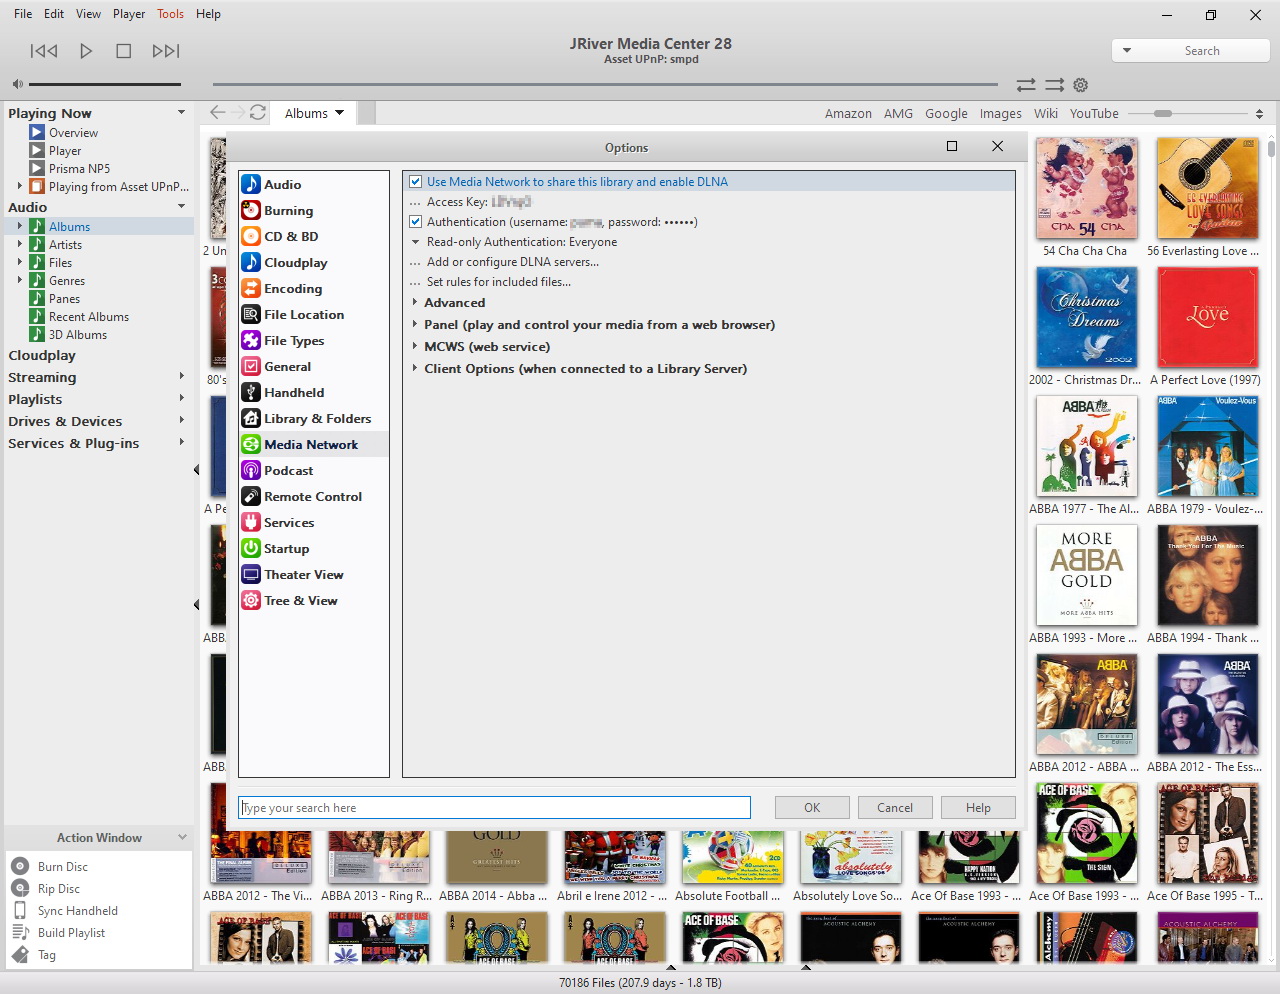Open the Tools menu
The height and width of the screenshot is (994, 1280).
click(x=170, y=14)
